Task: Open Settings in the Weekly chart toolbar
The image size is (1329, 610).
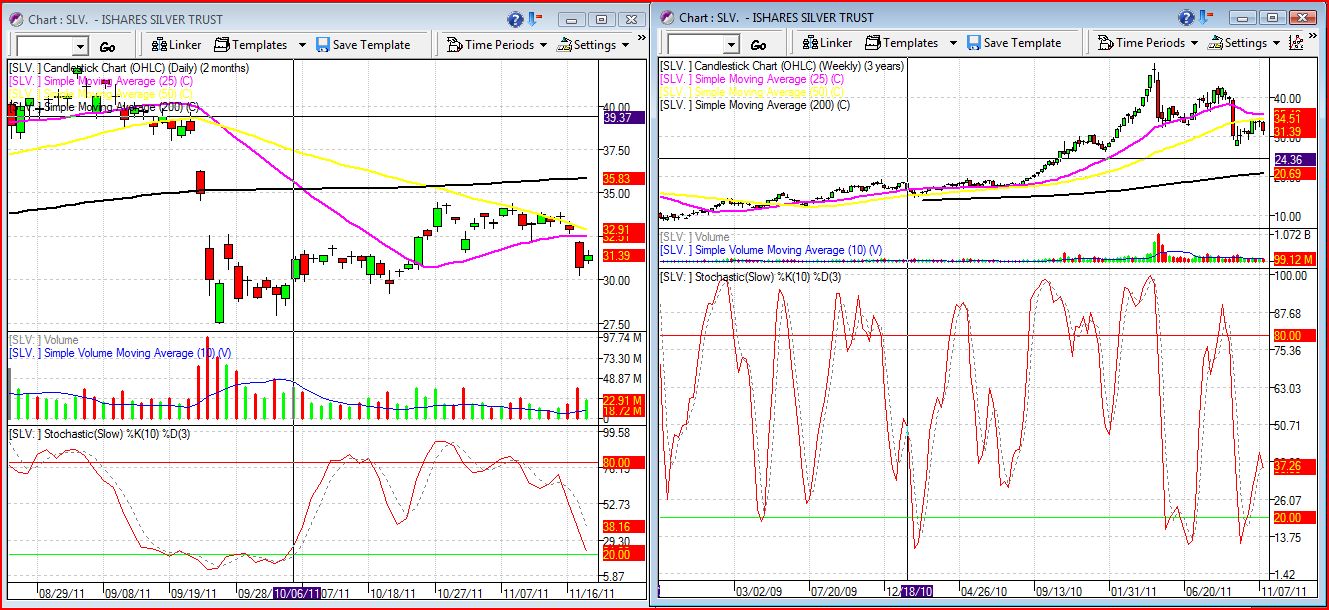Action: click(1238, 43)
